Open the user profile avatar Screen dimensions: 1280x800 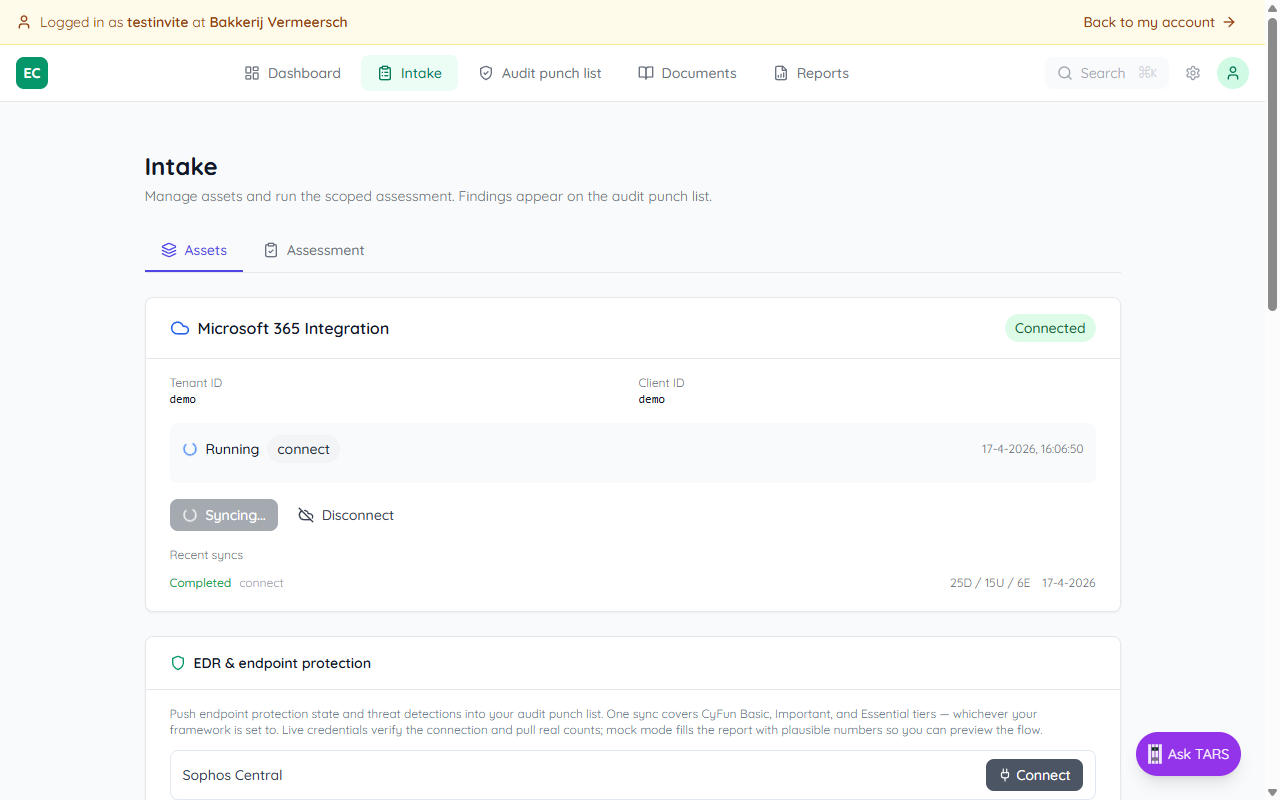coord(1232,73)
